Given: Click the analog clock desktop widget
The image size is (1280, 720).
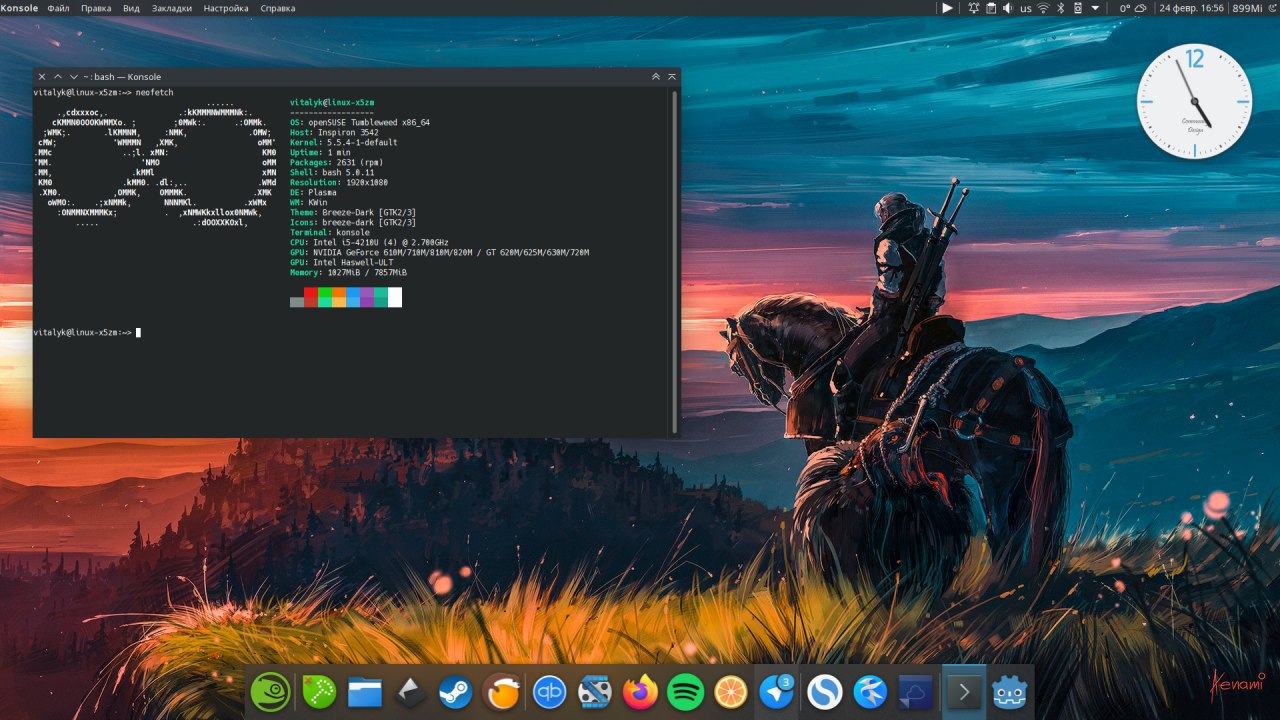Looking at the screenshot, I should point(1194,101).
